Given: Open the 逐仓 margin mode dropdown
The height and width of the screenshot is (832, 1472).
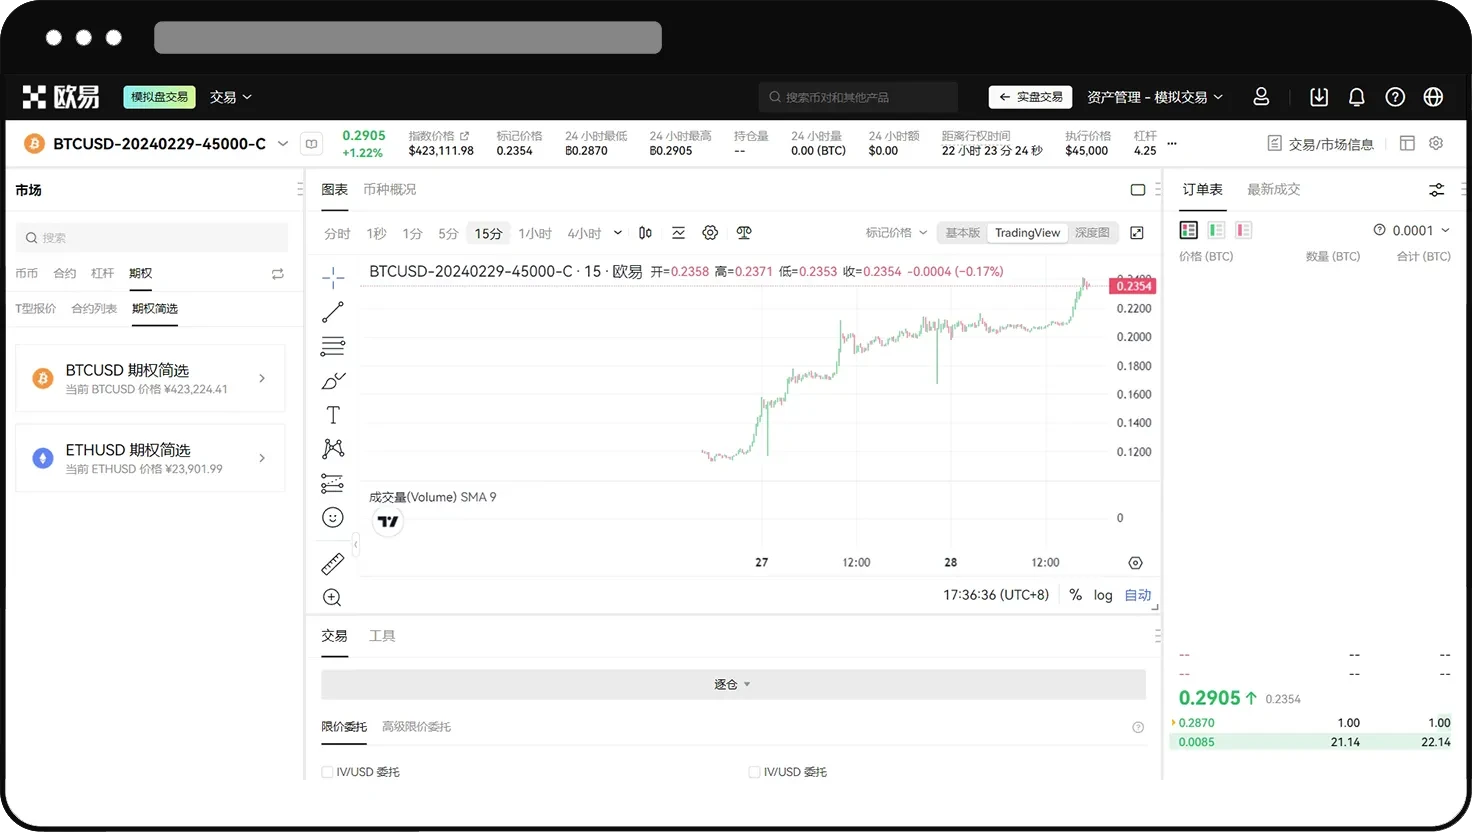Looking at the screenshot, I should pyautogui.click(x=733, y=684).
